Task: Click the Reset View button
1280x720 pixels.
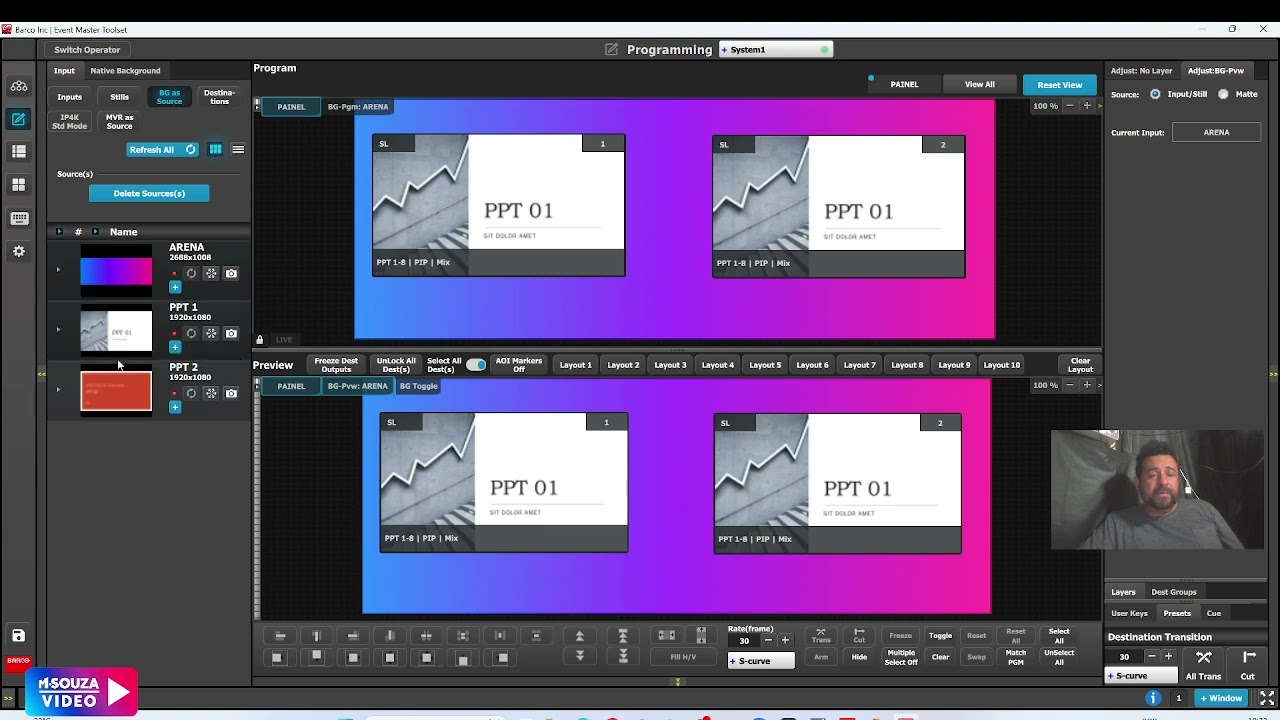Action: click(x=1059, y=85)
